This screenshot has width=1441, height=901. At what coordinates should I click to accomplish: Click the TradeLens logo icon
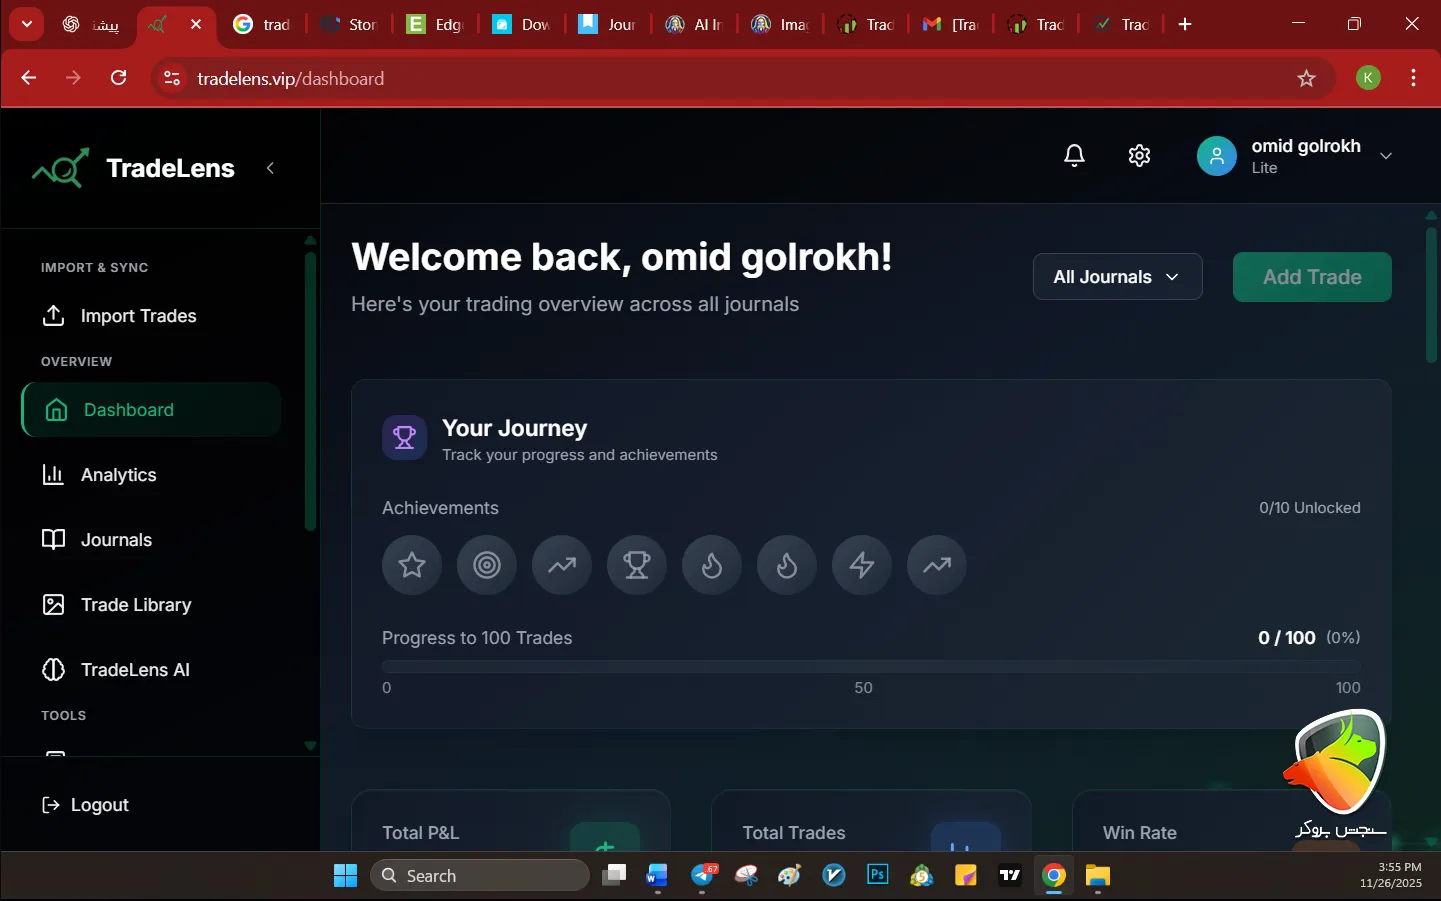click(x=61, y=168)
